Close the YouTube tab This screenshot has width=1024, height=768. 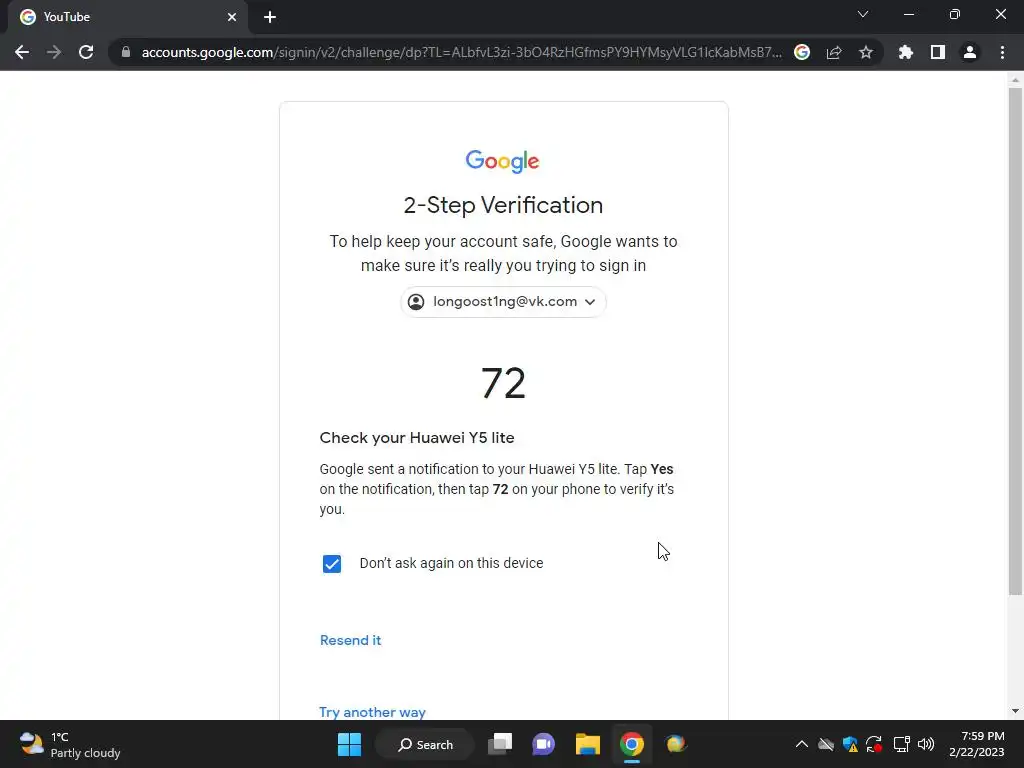click(232, 17)
